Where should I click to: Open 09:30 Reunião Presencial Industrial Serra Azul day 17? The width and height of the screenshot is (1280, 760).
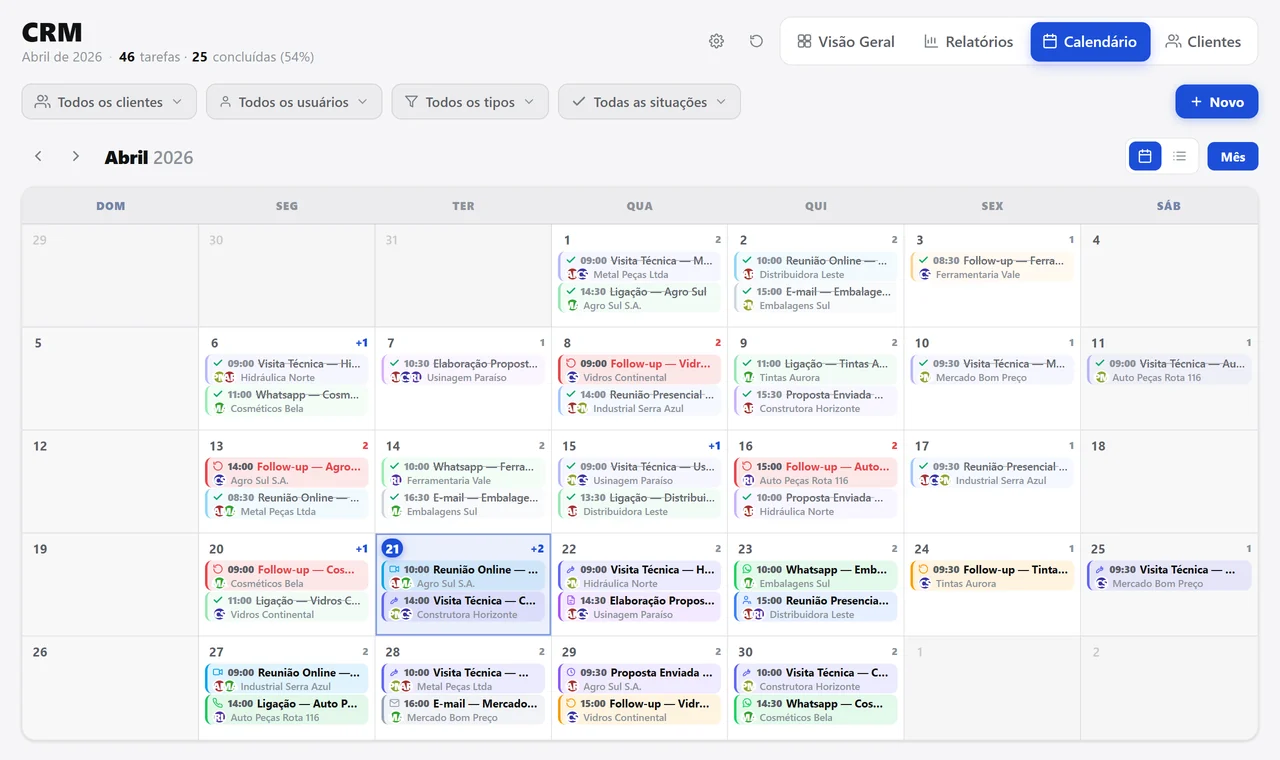pos(991,473)
